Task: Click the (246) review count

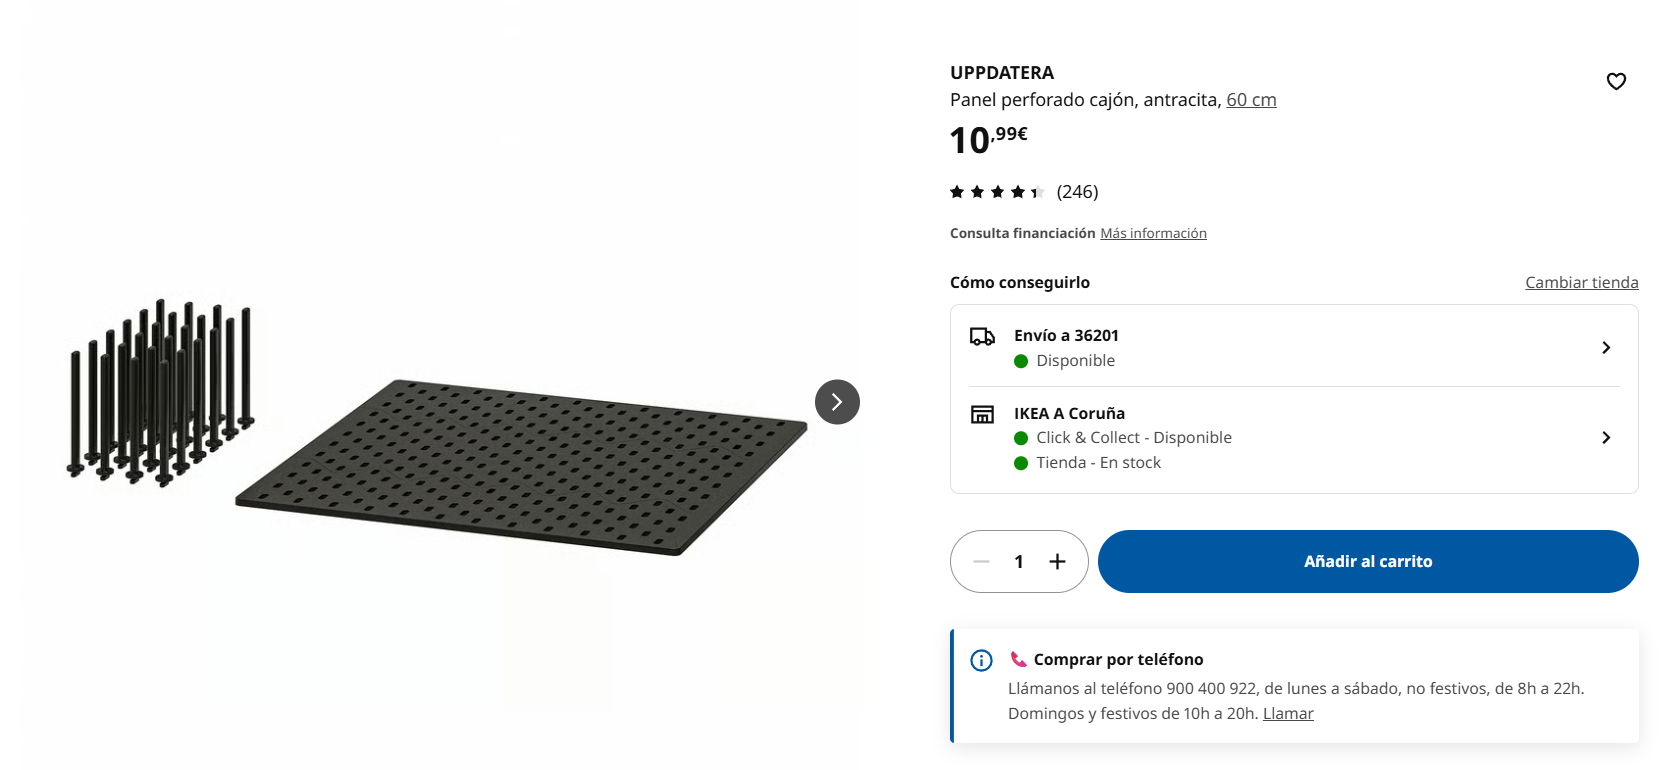Action: click(1077, 192)
